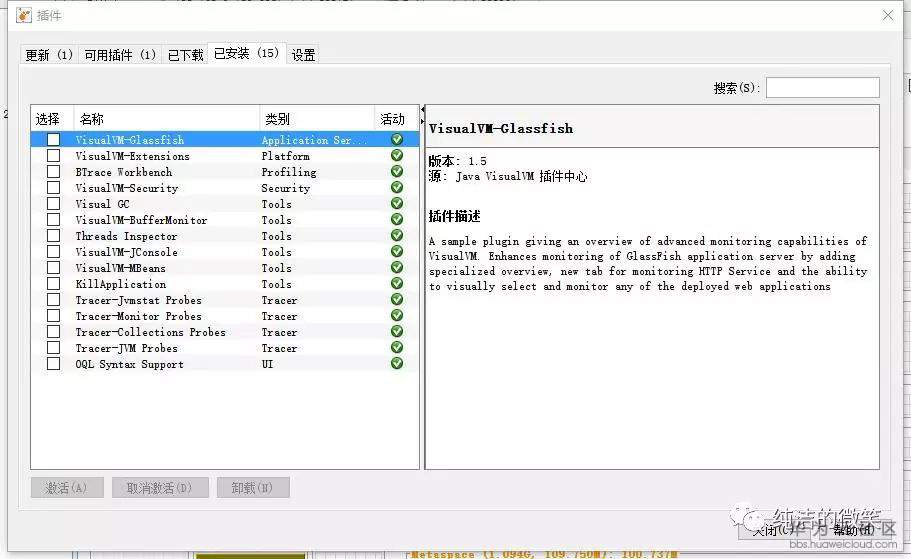The height and width of the screenshot is (559, 911).
Task: Click 'Application Ser...' category cell
Action: 314,140
